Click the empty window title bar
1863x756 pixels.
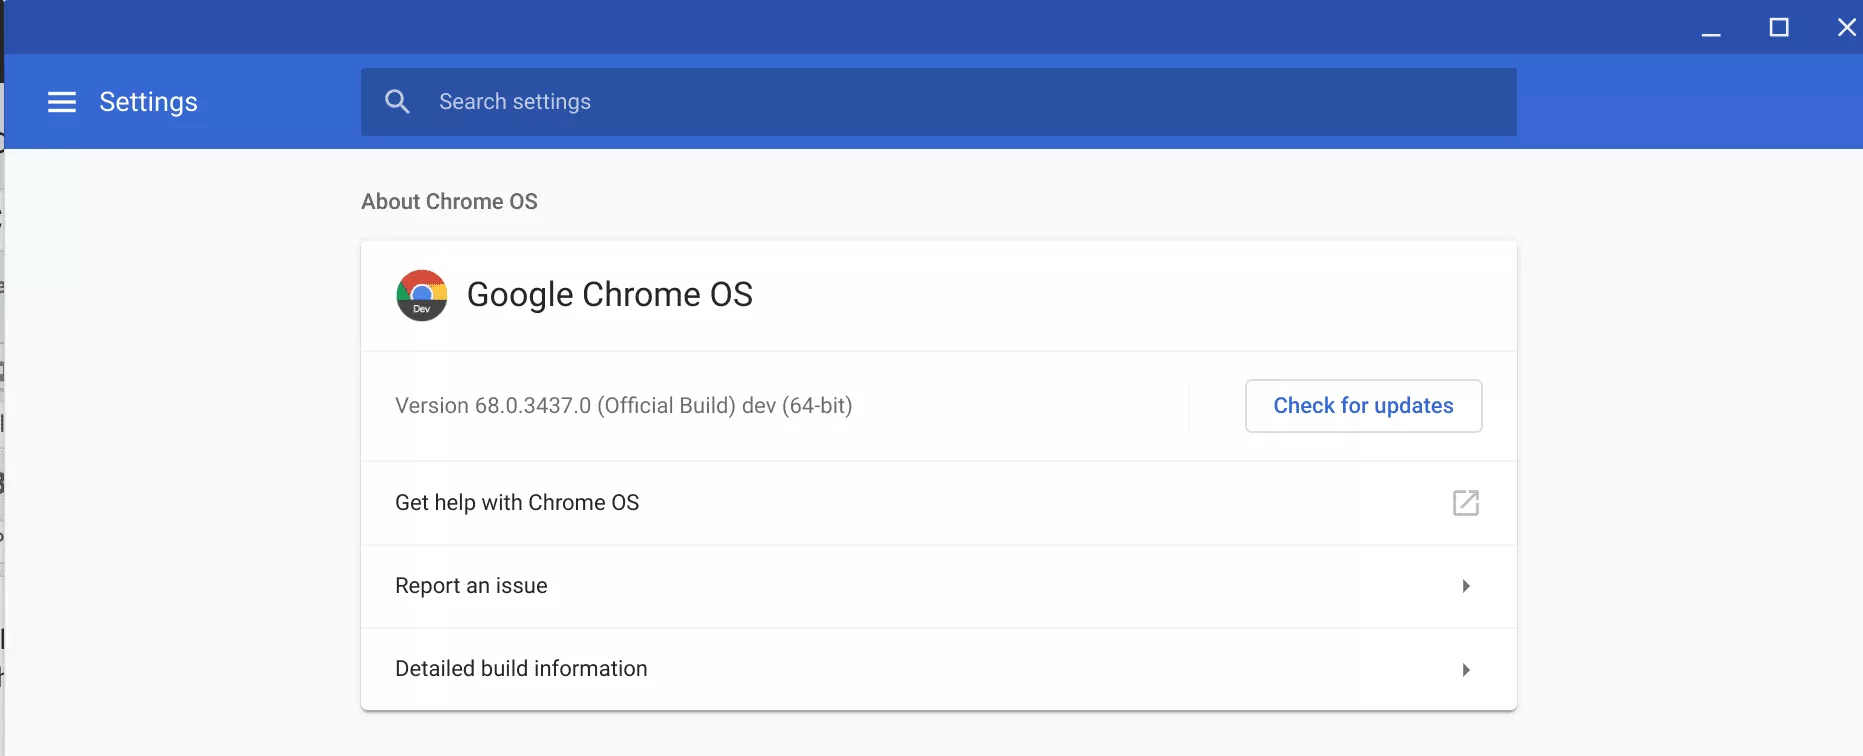click(x=800, y=27)
